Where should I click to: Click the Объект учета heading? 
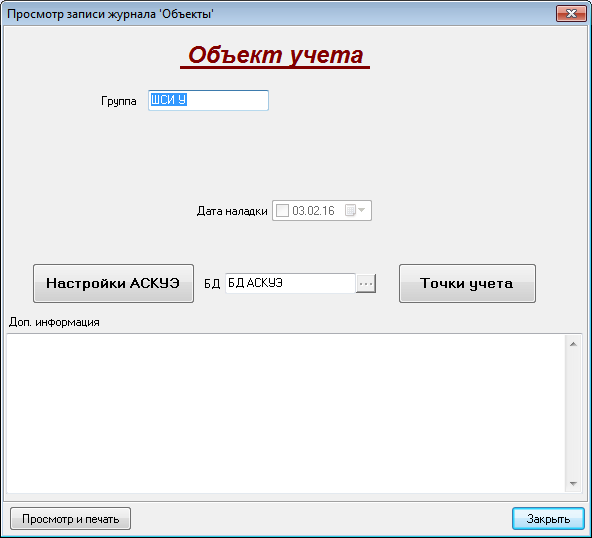point(275,55)
